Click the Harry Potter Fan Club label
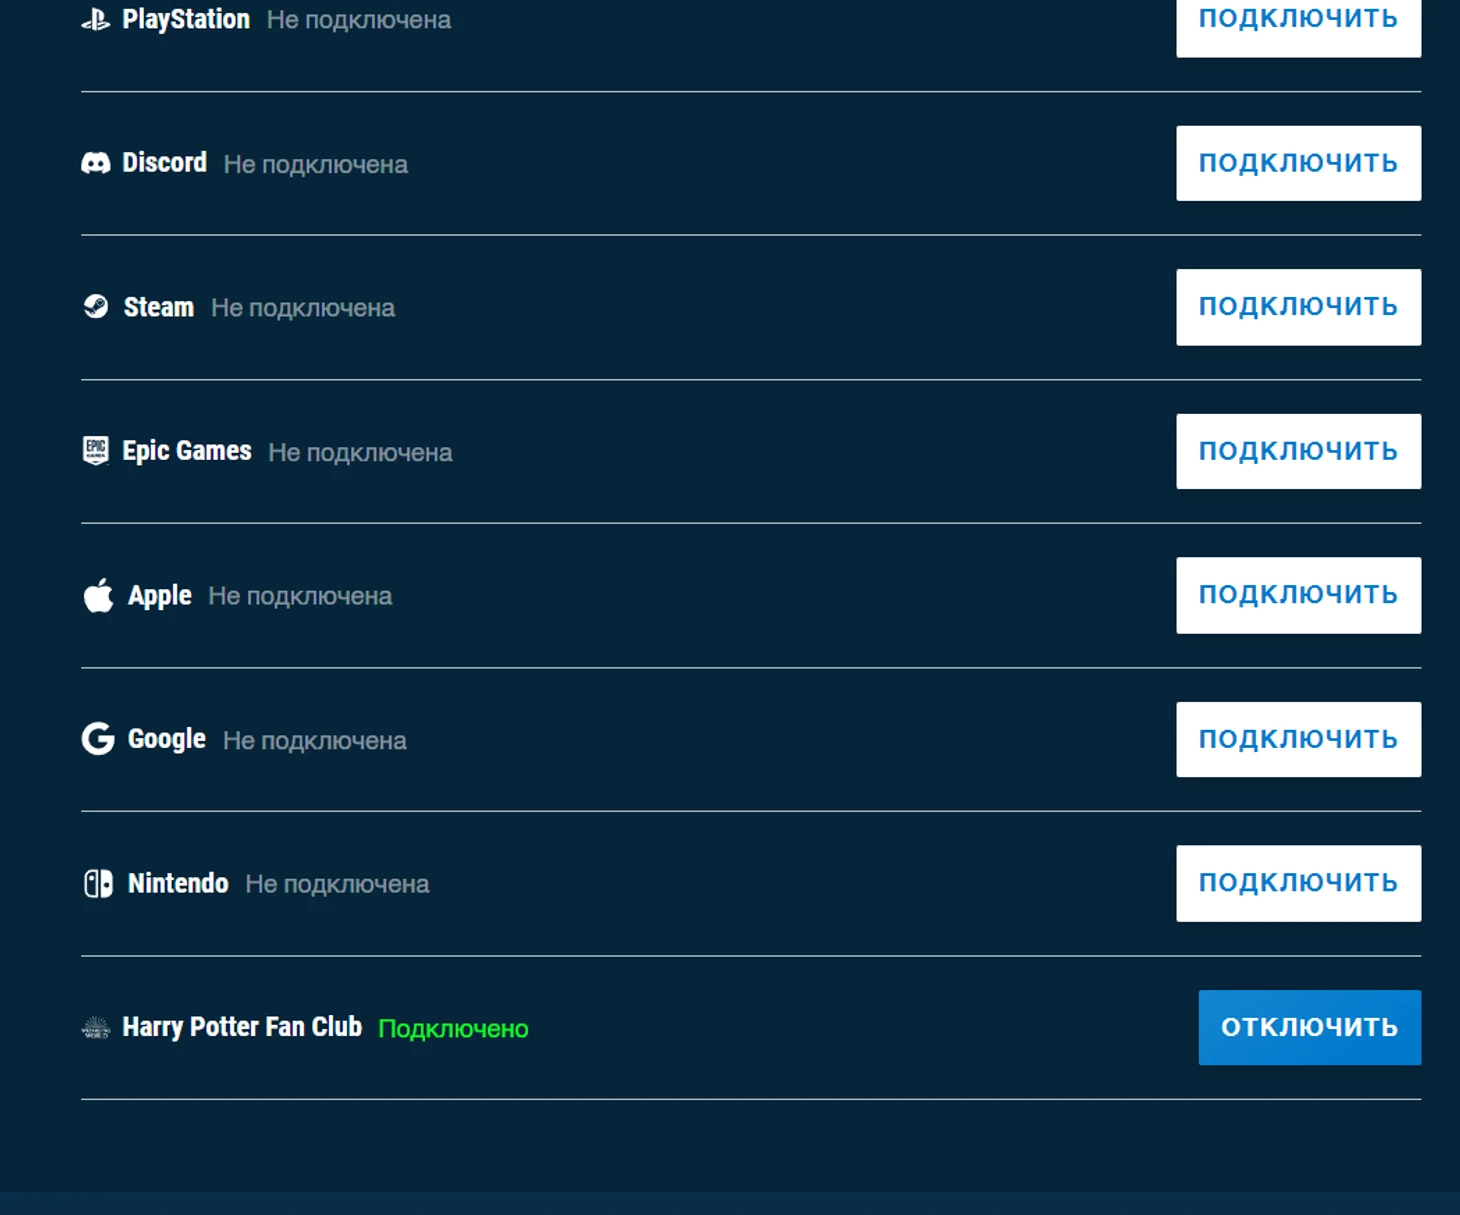Screen dimensions: 1460x1215 [x=242, y=1027]
